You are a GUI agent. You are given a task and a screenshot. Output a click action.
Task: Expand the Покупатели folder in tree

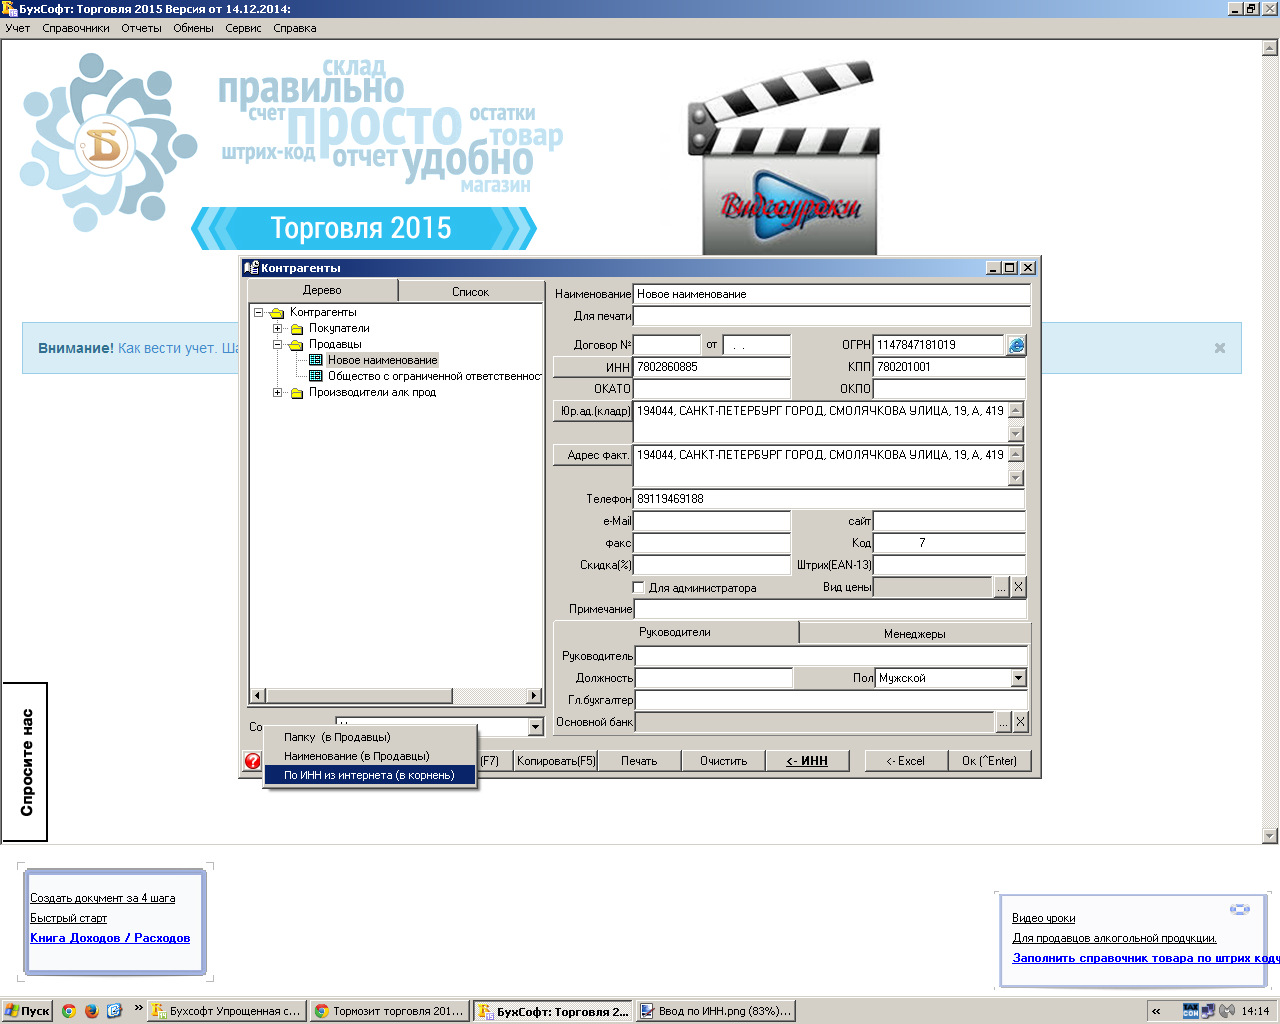click(278, 328)
